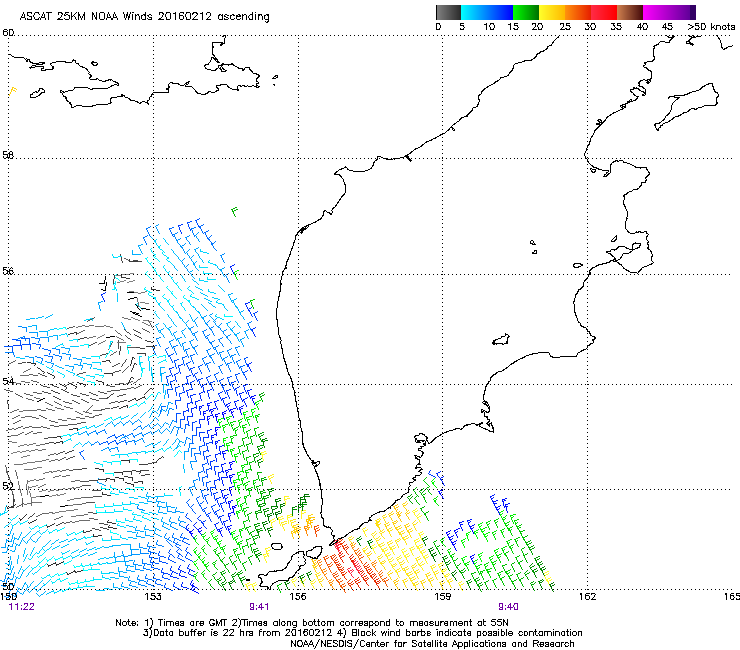
Task: Click the purple swath time "11:22"
Action: pyautogui.click(x=22, y=607)
